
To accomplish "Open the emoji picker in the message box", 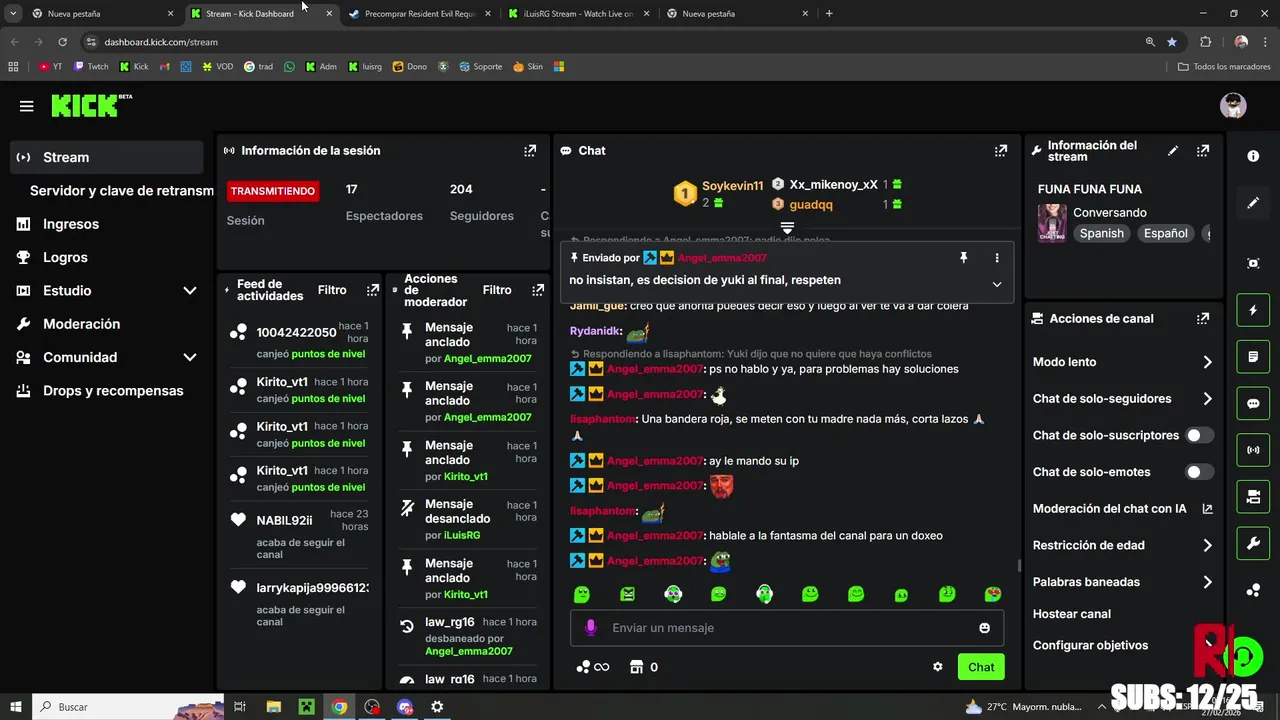I will (x=985, y=628).
